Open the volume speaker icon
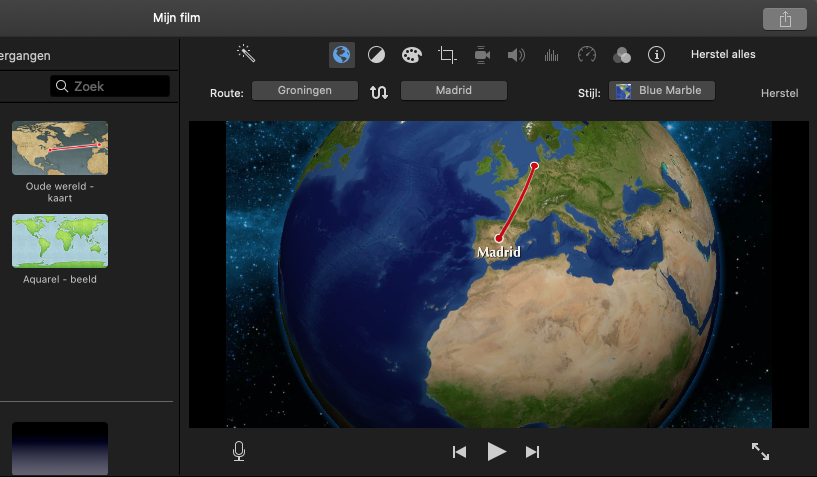 [516, 55]
